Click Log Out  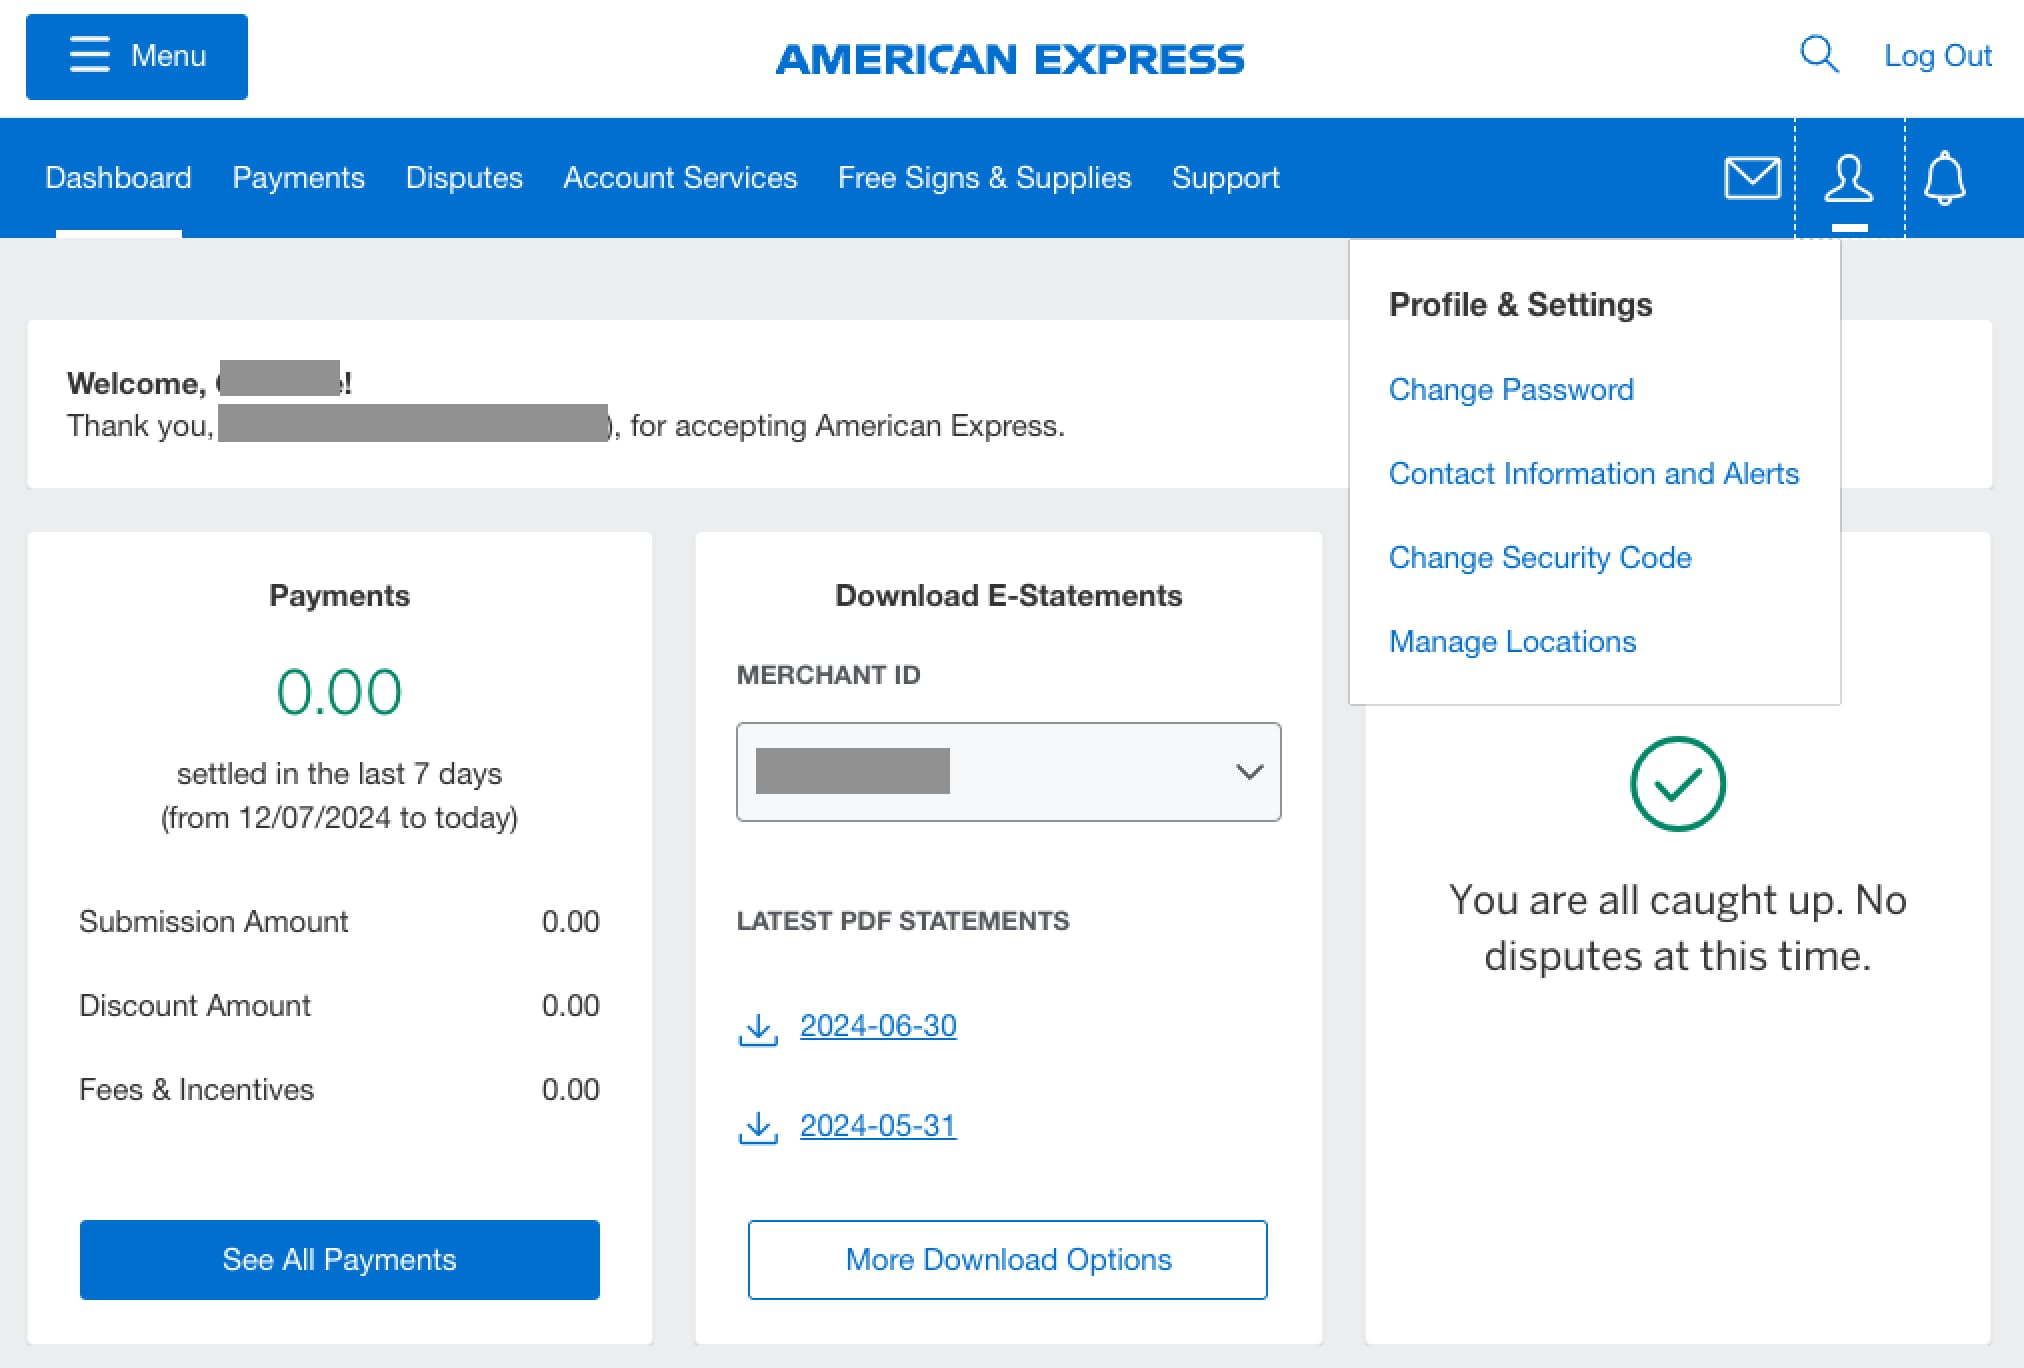coord(1938,56)
